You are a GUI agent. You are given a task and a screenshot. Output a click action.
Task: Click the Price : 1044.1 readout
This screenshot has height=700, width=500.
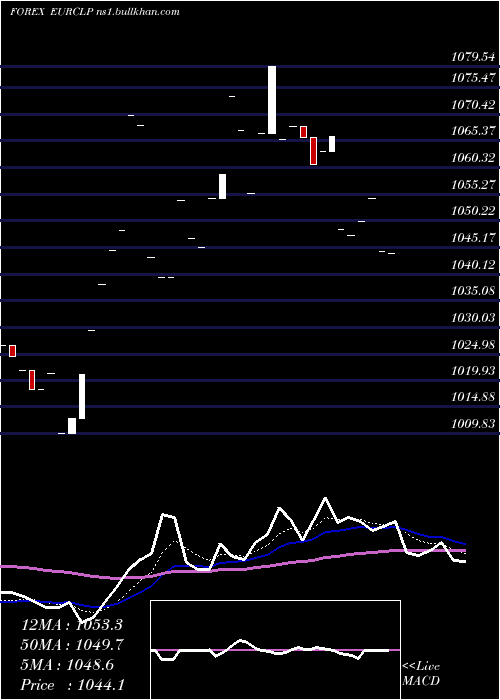(x=72, y=685)
